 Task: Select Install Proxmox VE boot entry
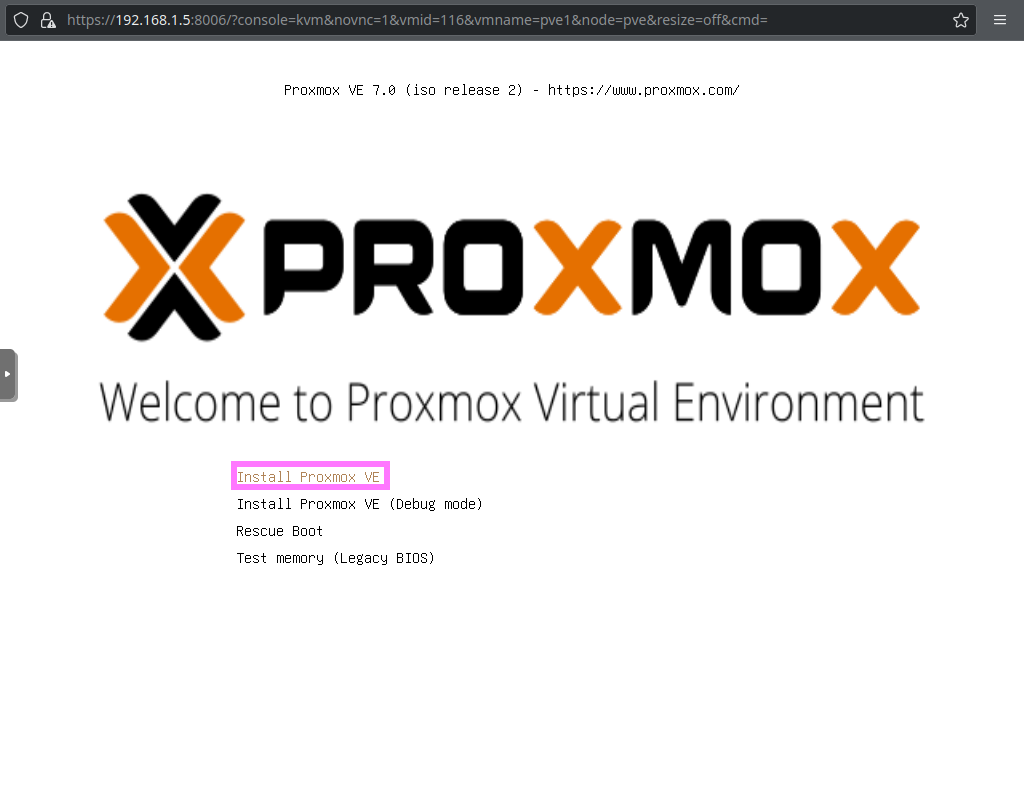(x=310, y=476)
